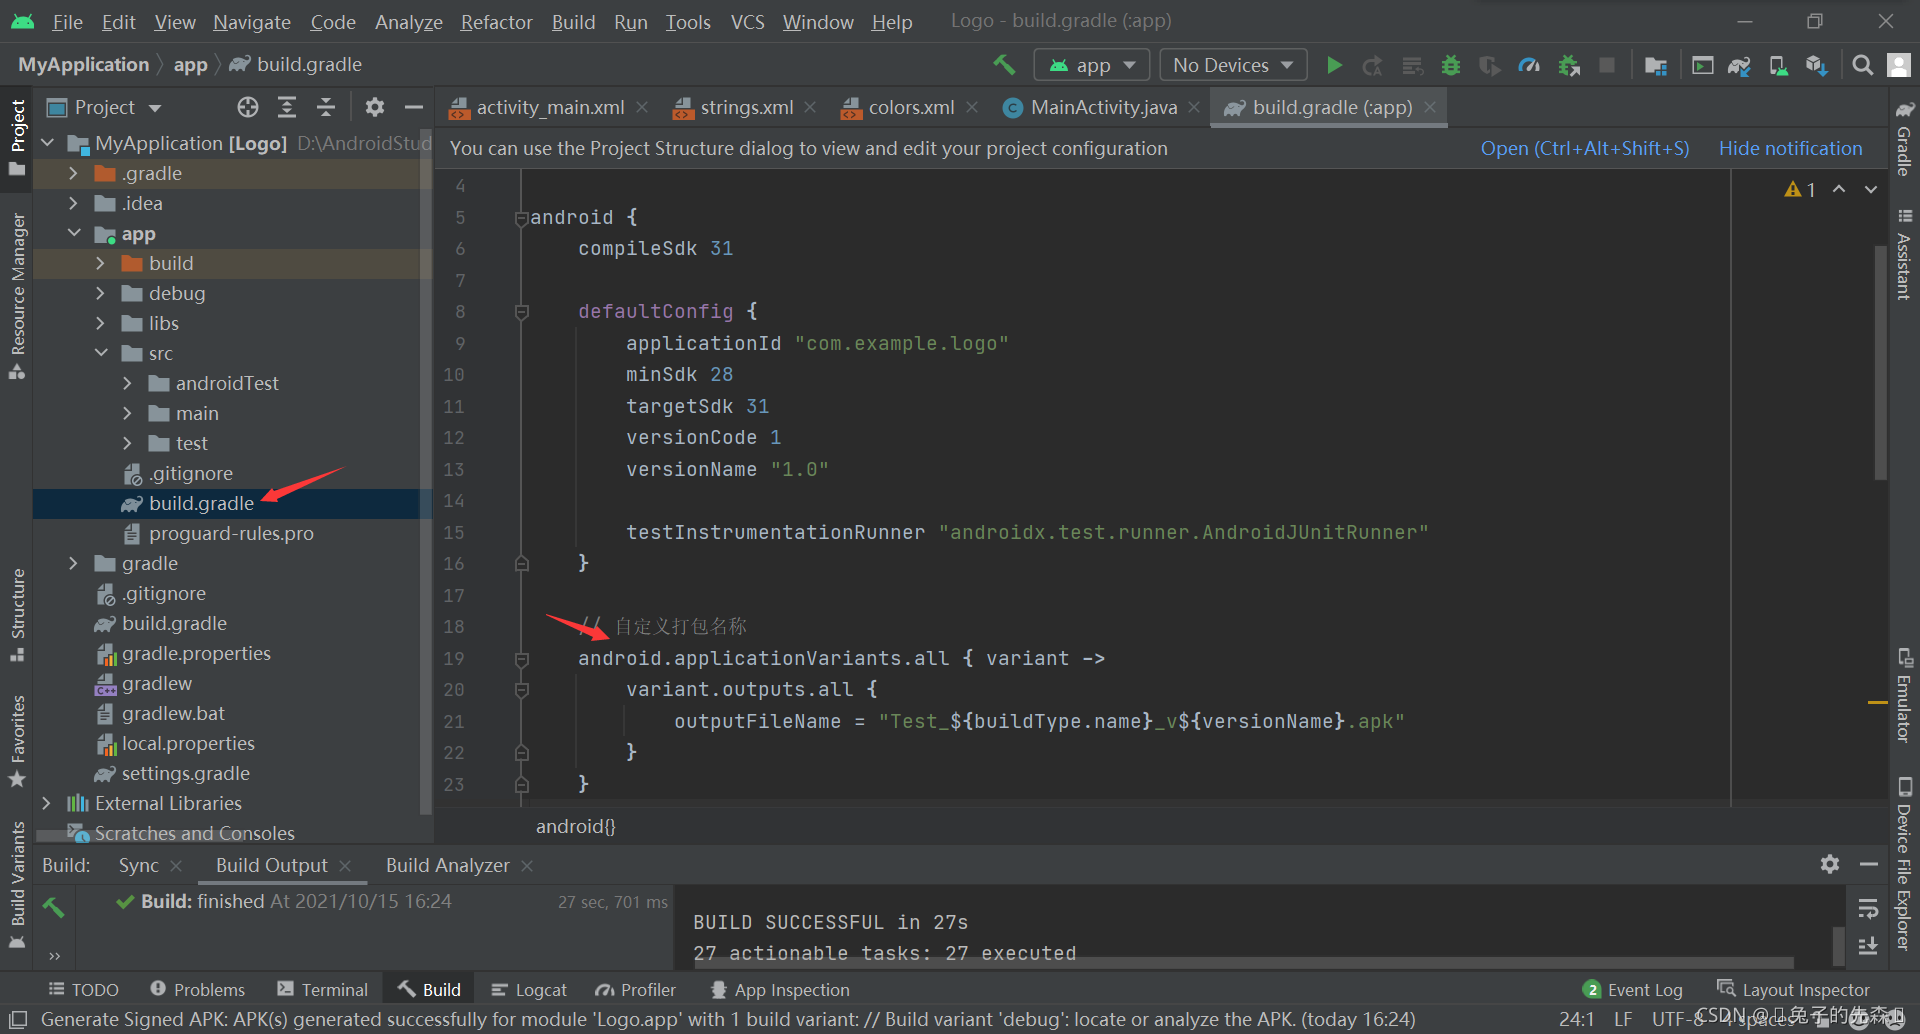The width and height of the screenshot is (1920, 1034).
Task: Toggle the Device File Explorer panel
Action: click(x=1904, y=863)
